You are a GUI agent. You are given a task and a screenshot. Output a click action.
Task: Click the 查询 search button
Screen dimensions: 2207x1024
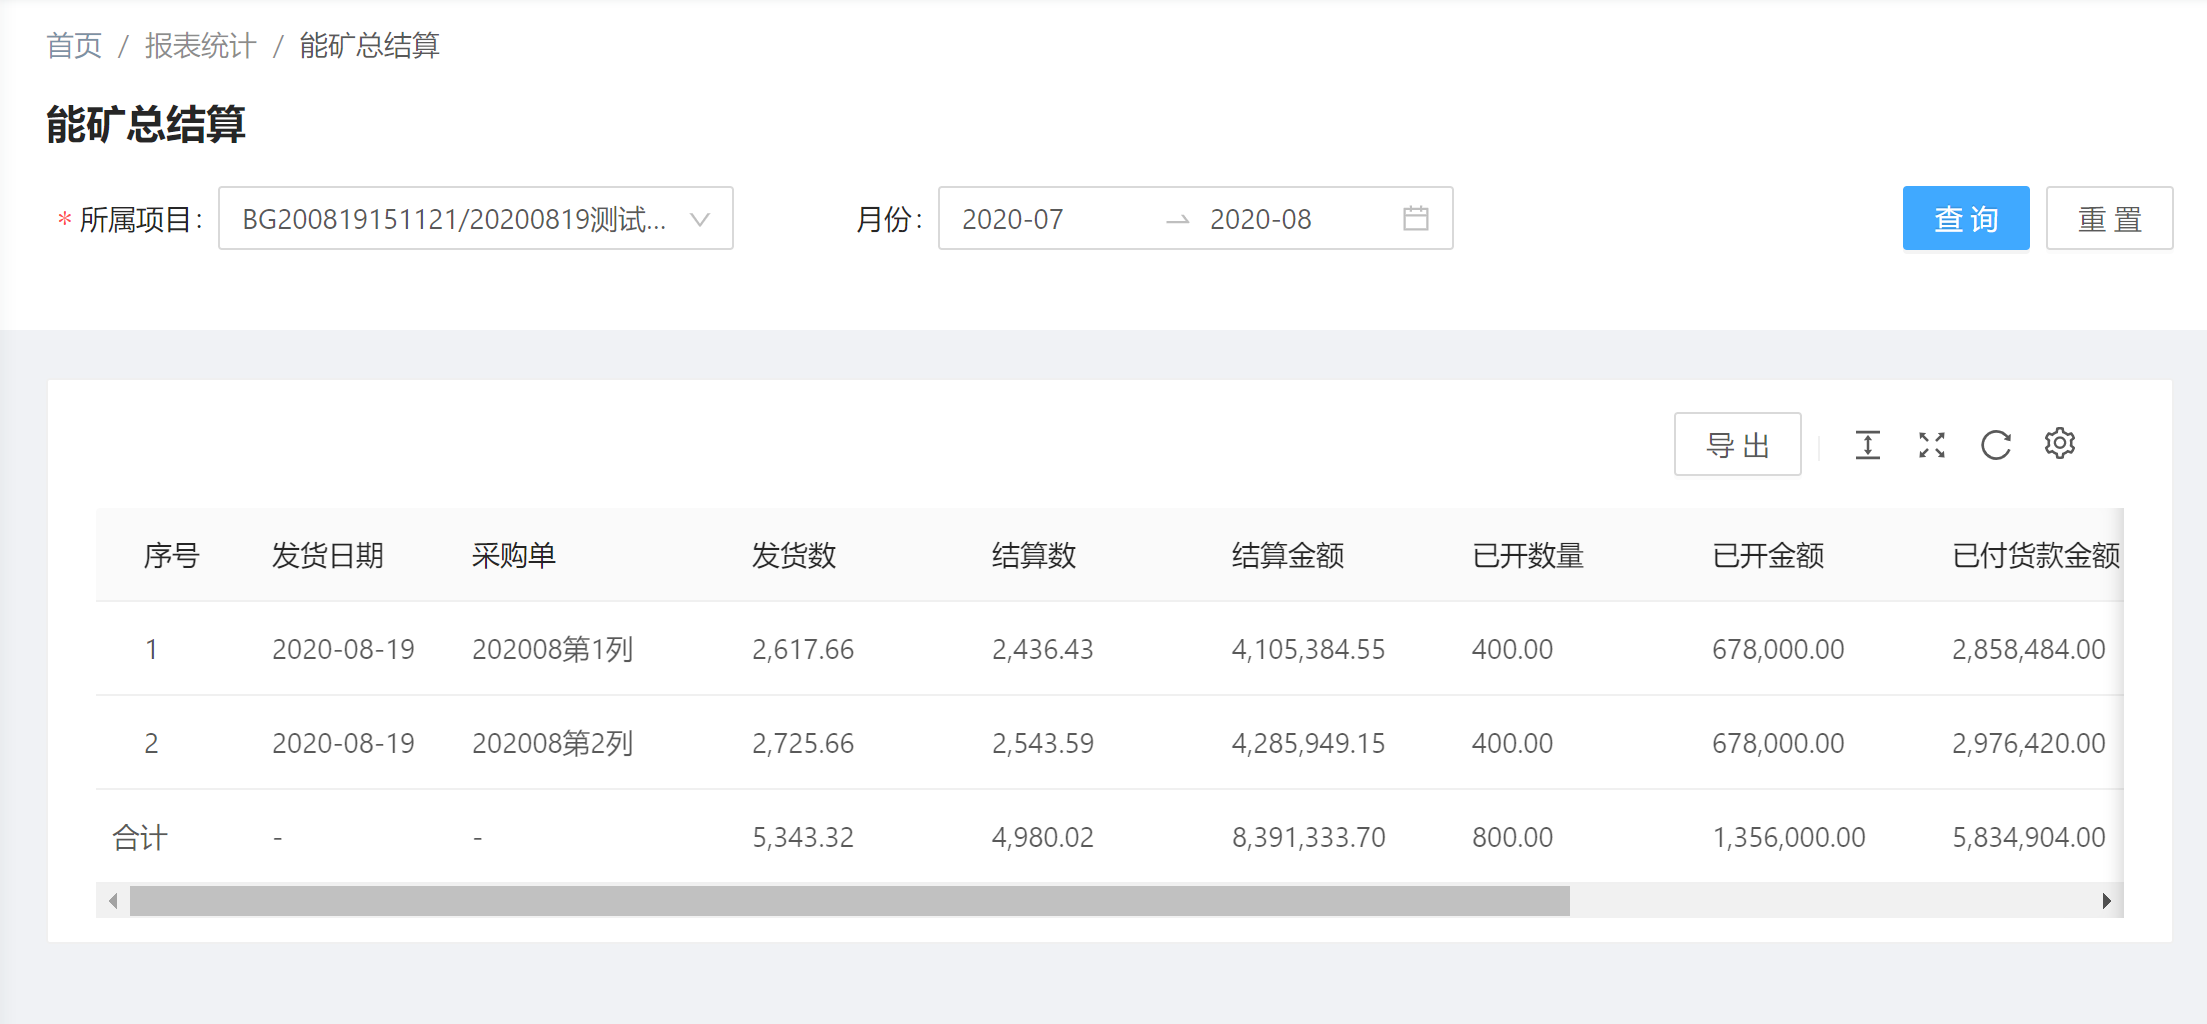(1966, 218)
